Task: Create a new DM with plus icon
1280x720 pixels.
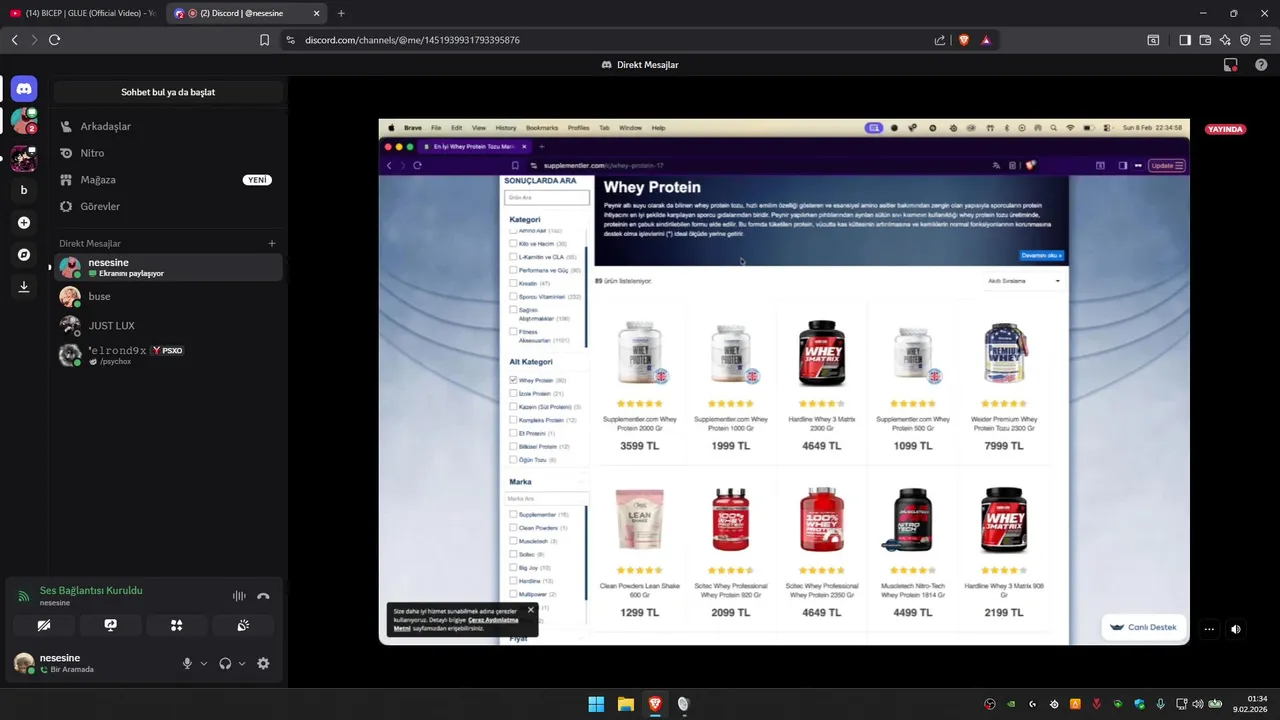Action: tap(272, 243)
